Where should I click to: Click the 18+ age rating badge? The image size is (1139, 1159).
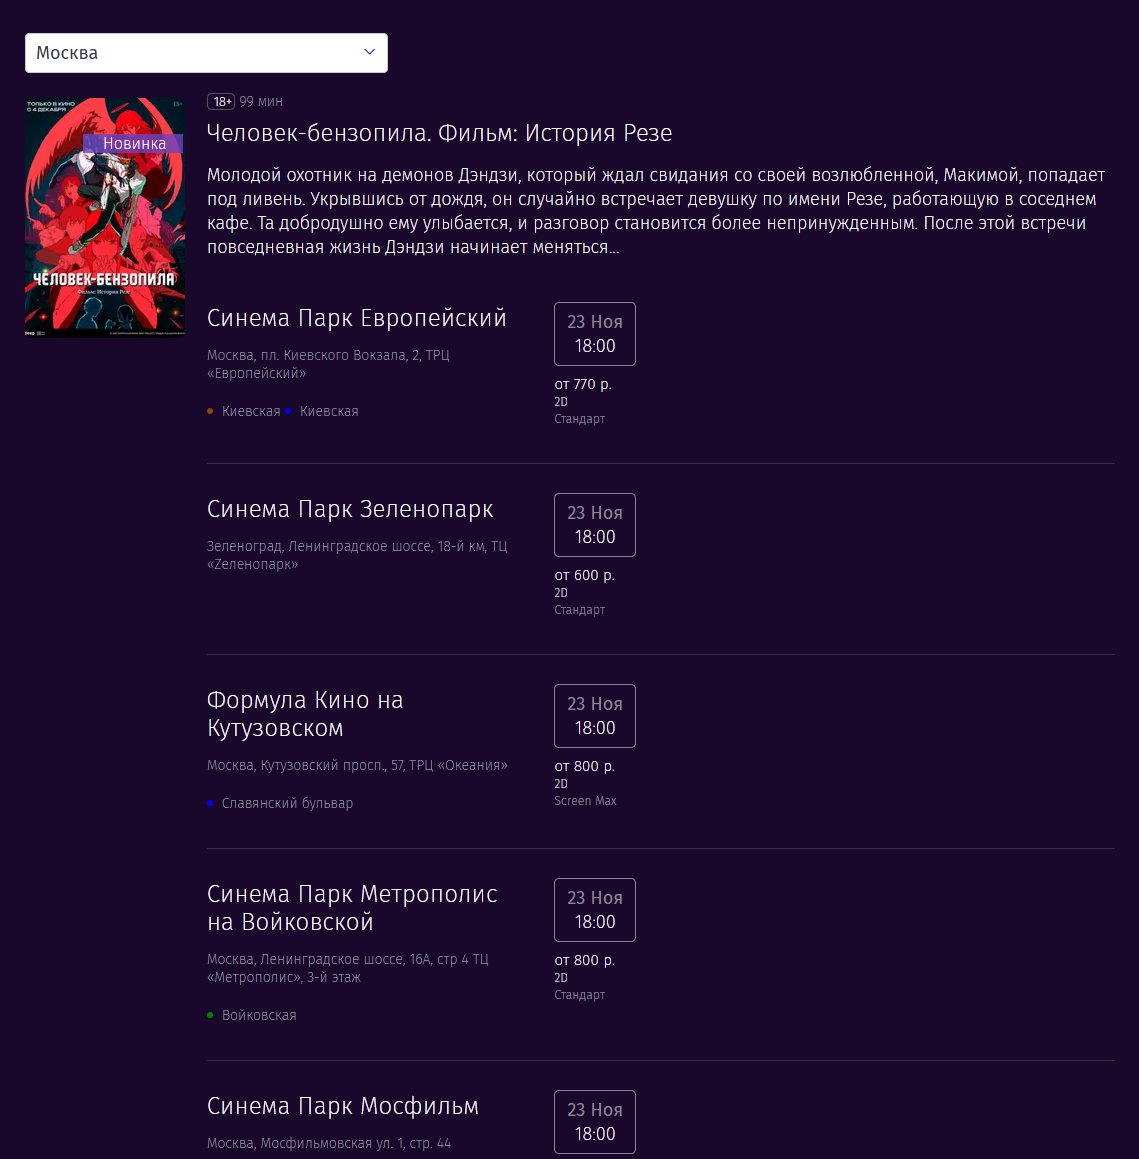pos(221,101)
